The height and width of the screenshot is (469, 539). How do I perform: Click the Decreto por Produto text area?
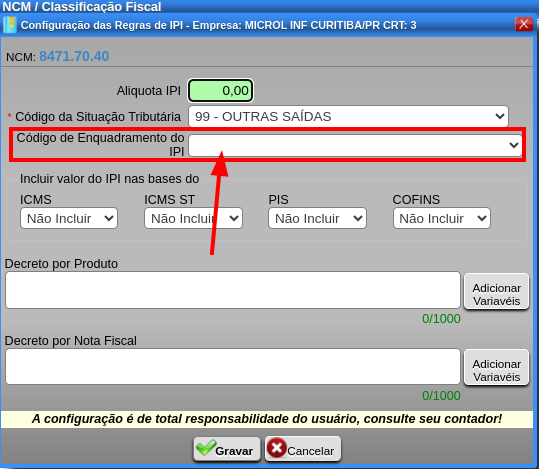pyautogui.click(x=233, y=290)
